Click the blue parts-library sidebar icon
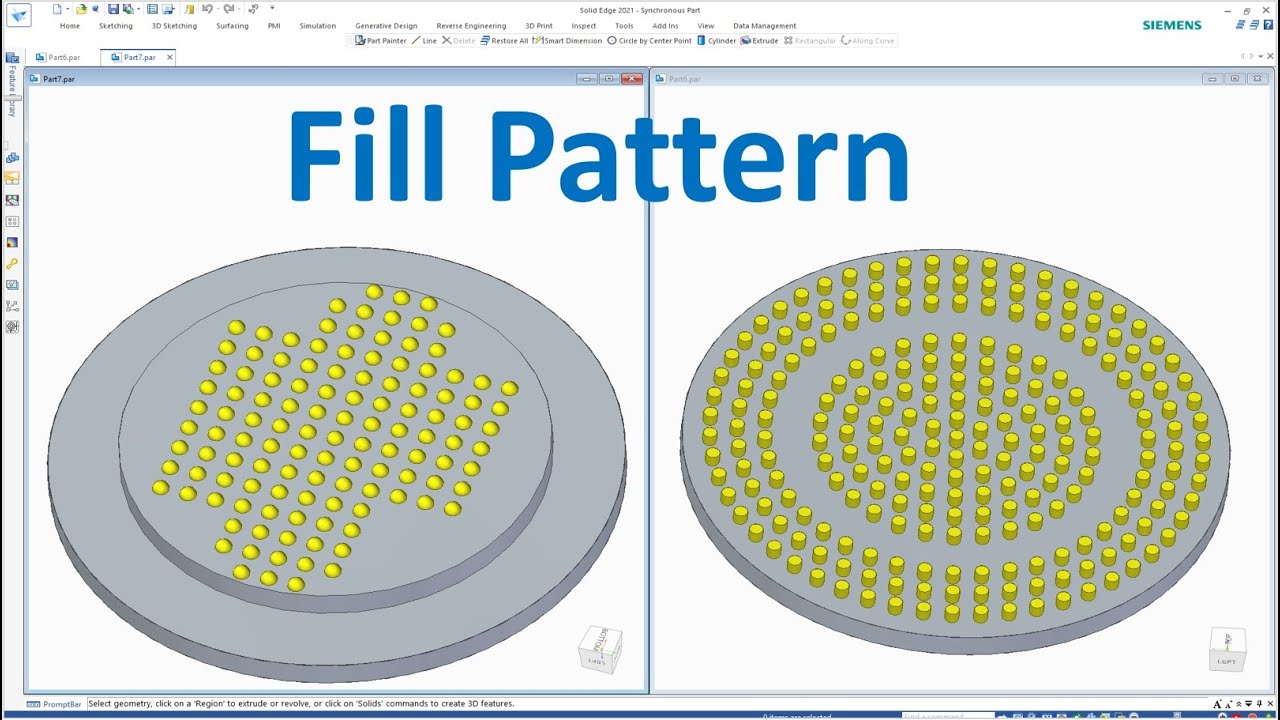 tap(12, 158)
